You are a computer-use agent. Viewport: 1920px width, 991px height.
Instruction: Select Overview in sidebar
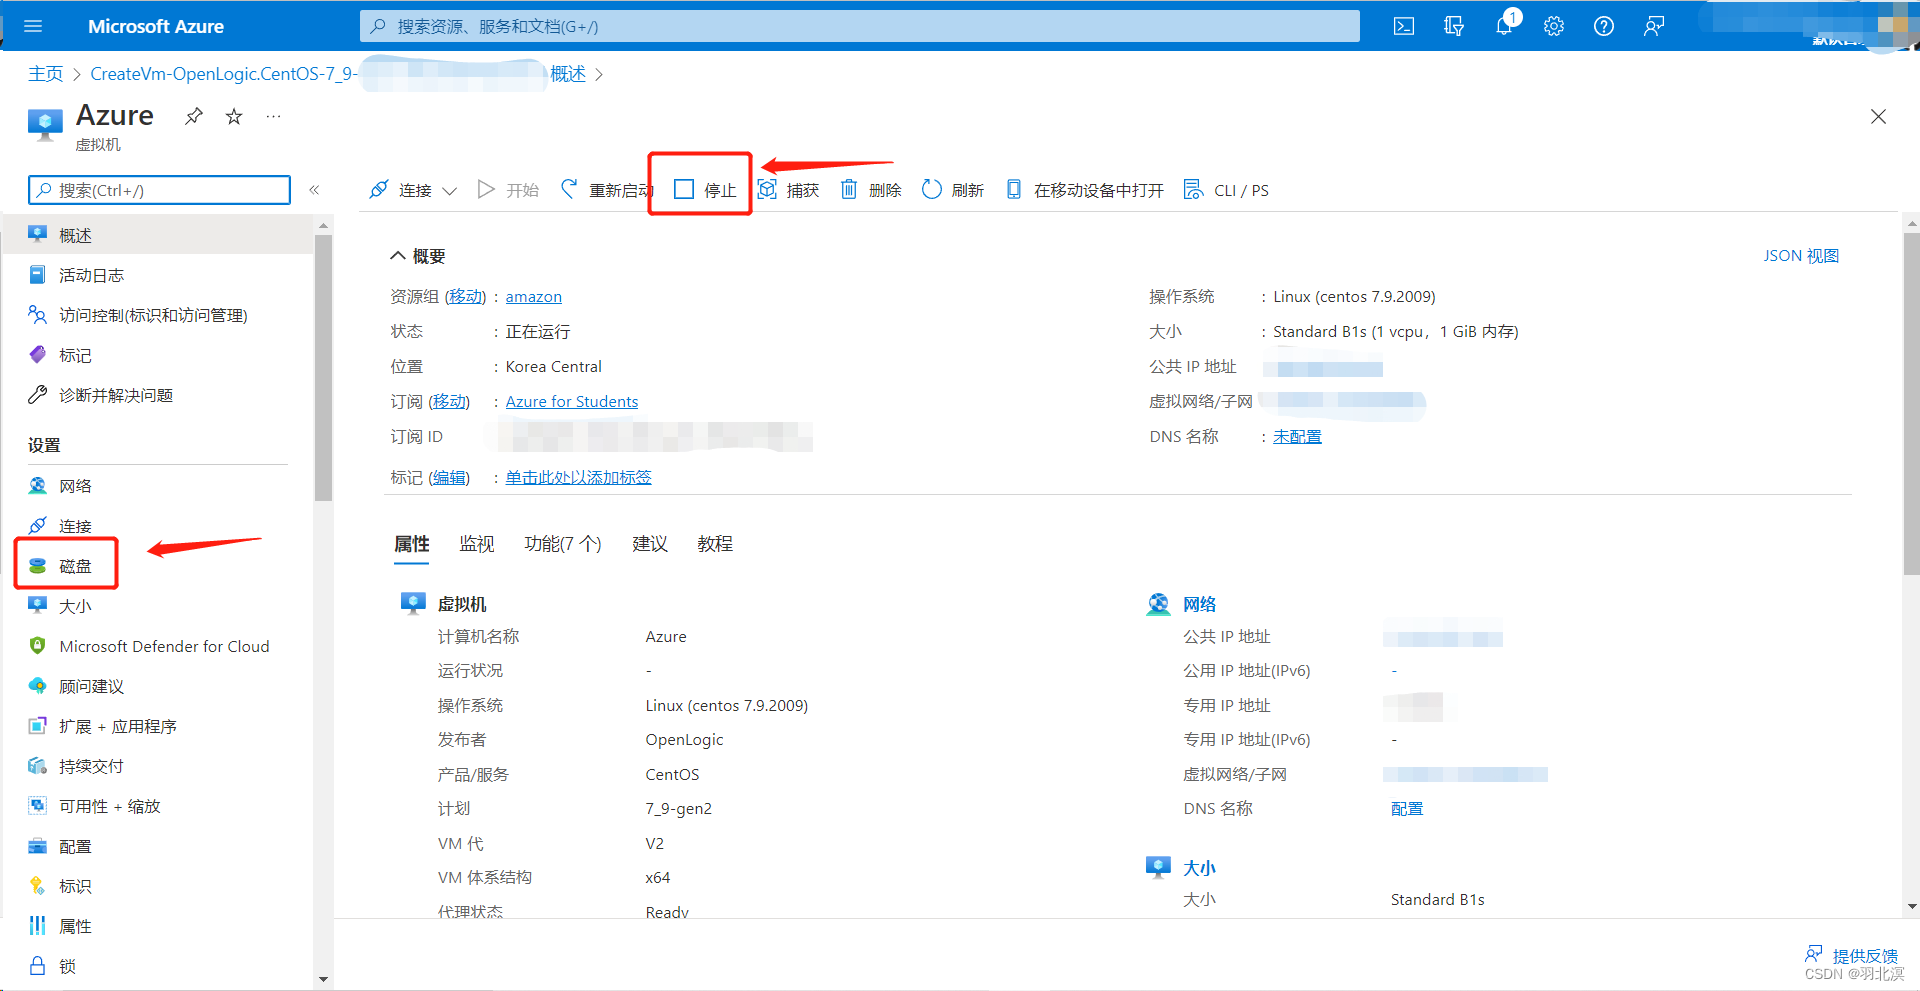tap(158, 235)
